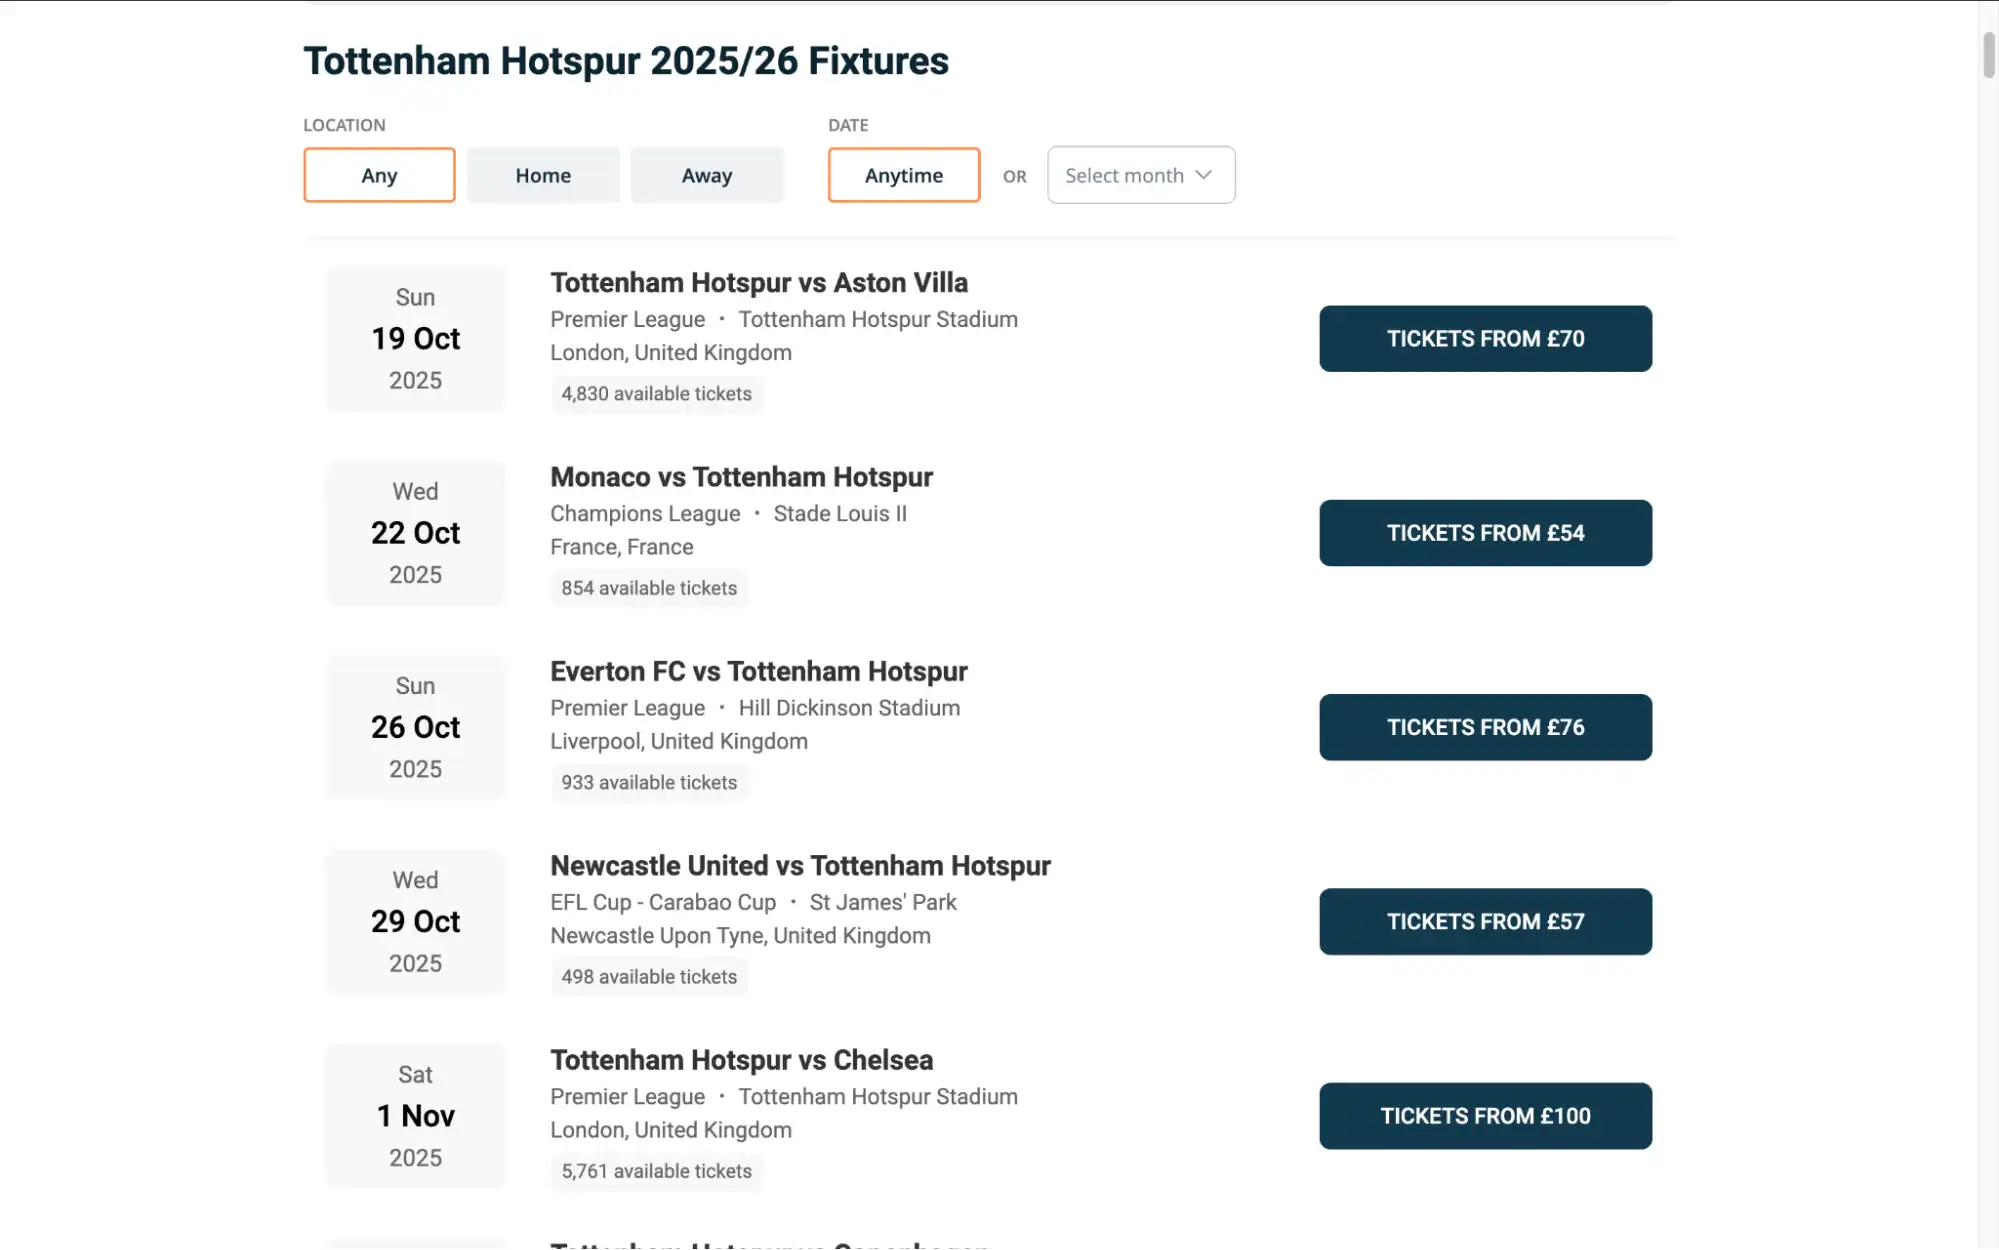Viewport: 1999px width, 1250px height.
Task: Open the Select month dropdown
Action: 1140,174
